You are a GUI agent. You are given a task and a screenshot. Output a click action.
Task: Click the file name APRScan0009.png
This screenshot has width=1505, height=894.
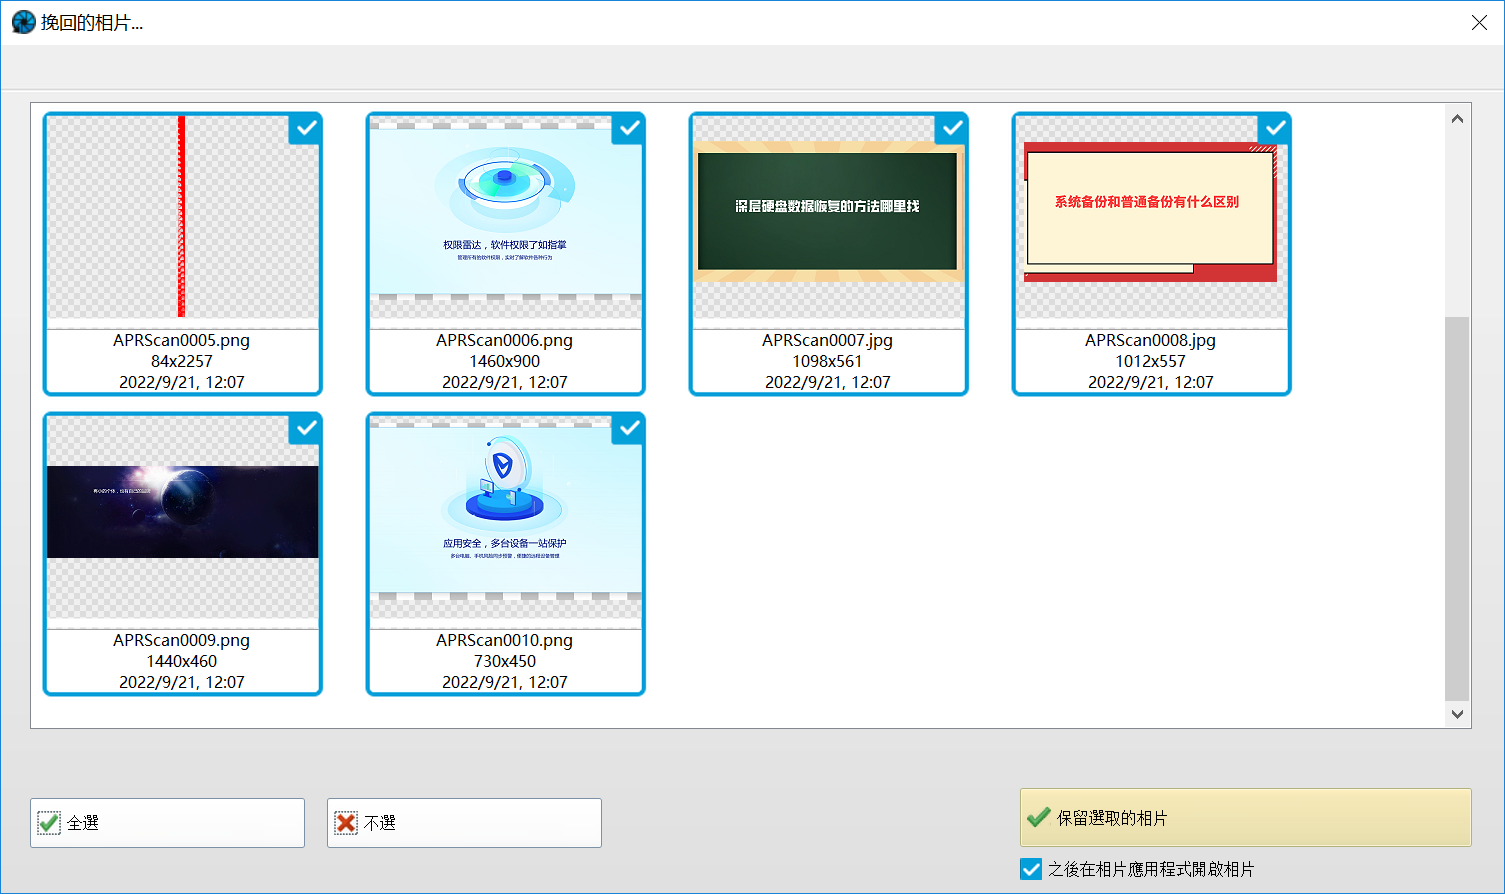[x=182, y=640]
